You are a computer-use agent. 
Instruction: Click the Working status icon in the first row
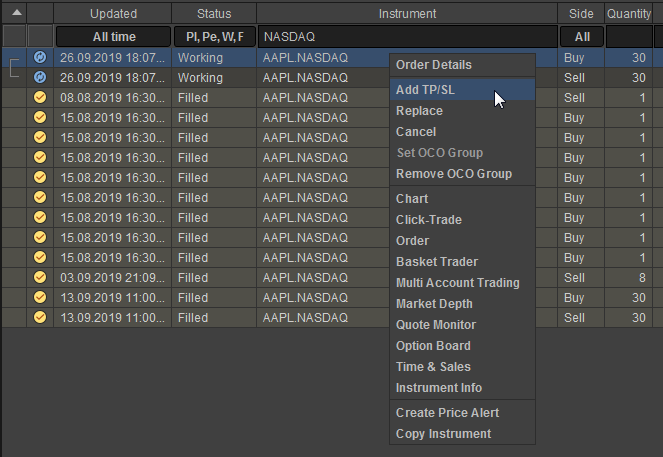click(40, 58)
